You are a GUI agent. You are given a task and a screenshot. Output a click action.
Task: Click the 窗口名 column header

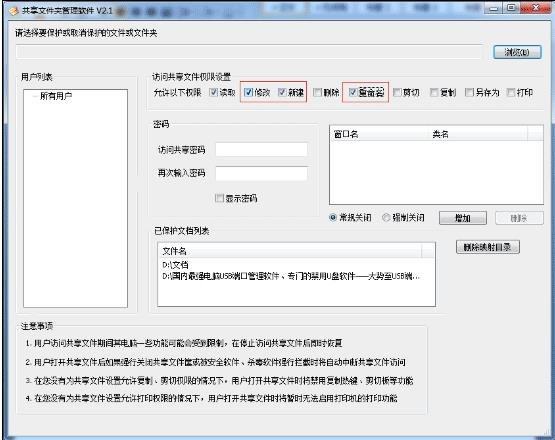pyautogui.click(x=379, y=134)
